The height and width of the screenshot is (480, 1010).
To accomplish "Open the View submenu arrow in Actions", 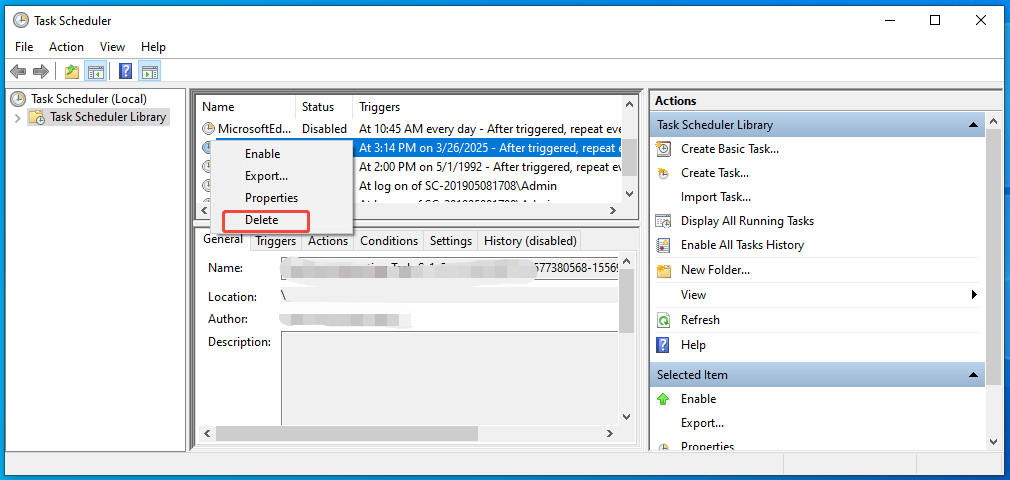I will pyautogui.click(x=975, y=295).
